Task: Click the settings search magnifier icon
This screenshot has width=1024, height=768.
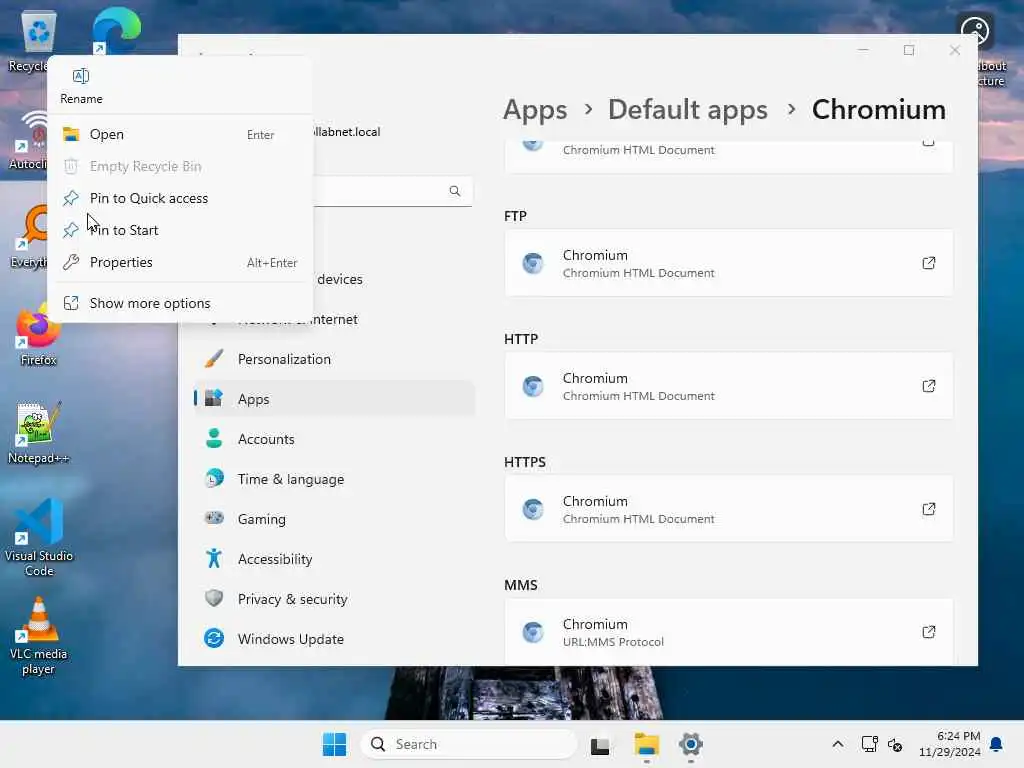Action: point(455,191)
